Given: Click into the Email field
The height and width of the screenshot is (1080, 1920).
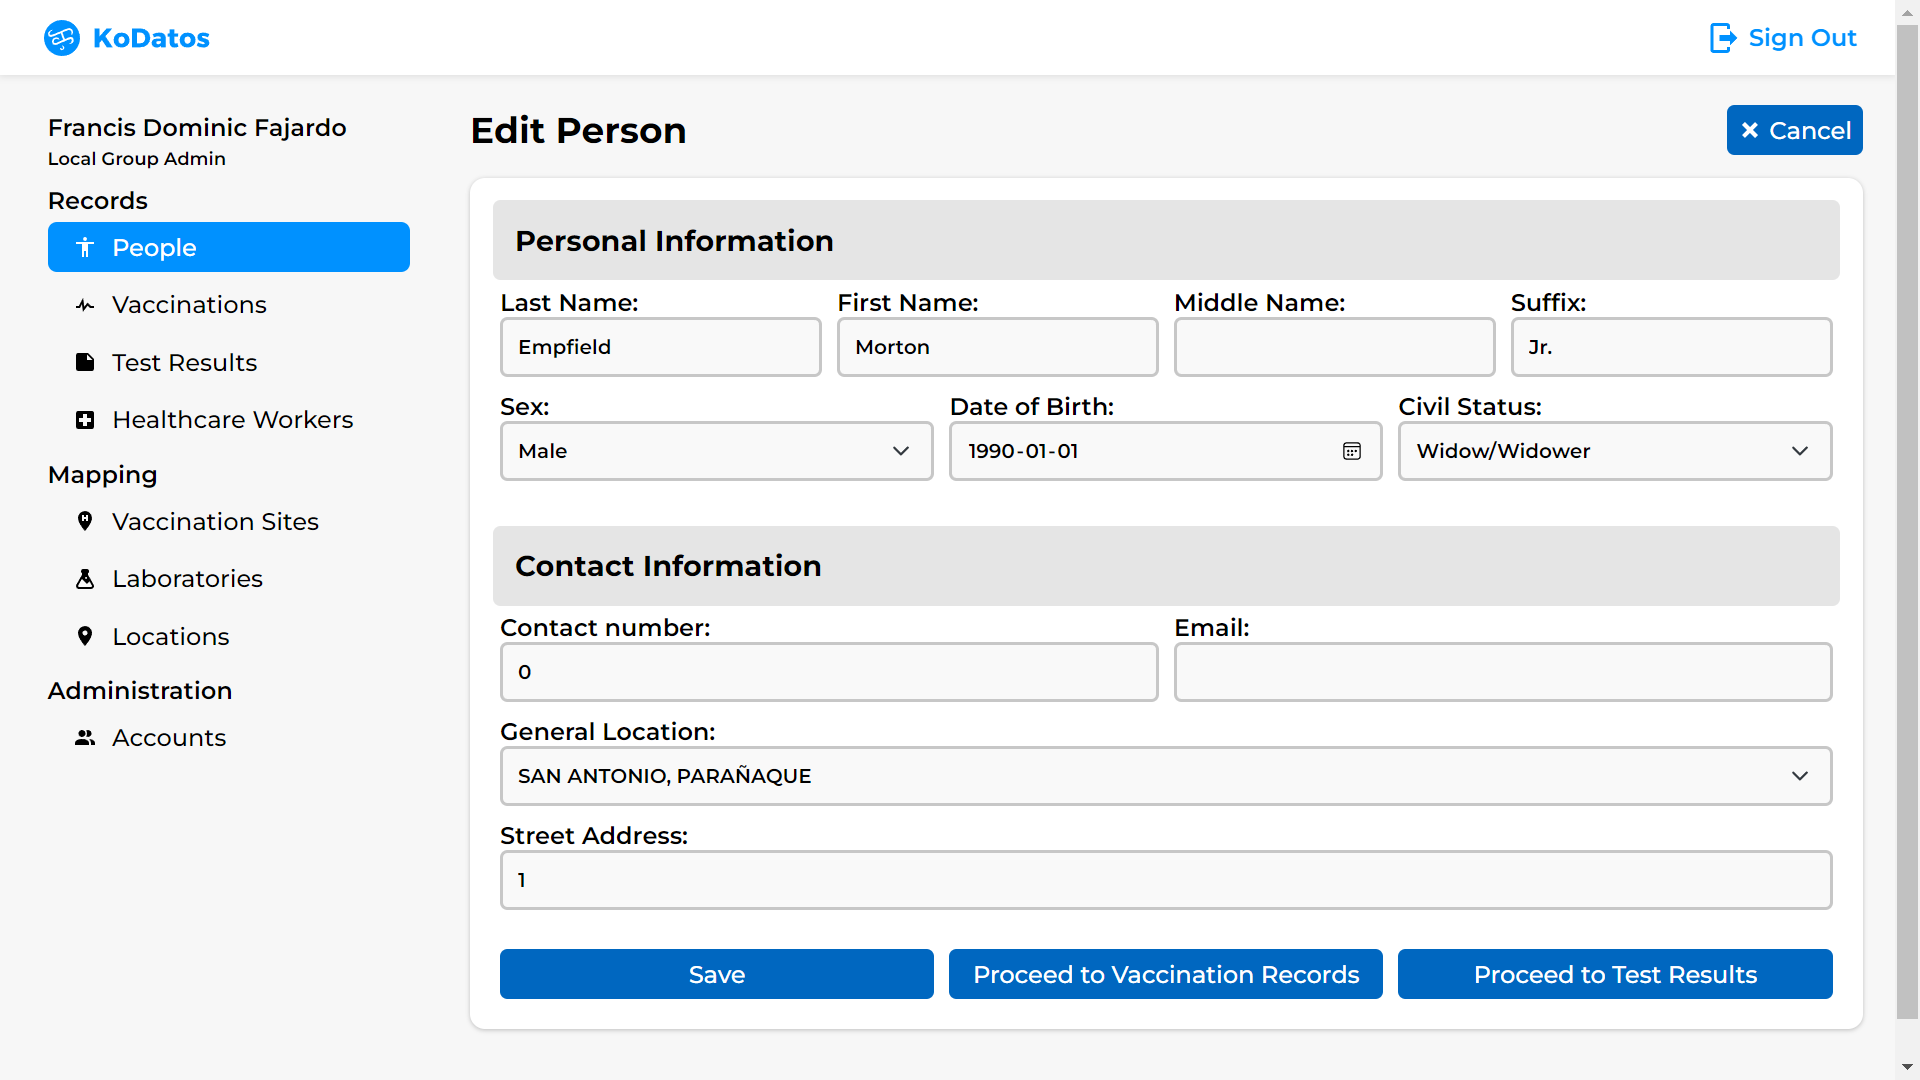Looking at the screenshot, I should click(x=1502, y=672).
